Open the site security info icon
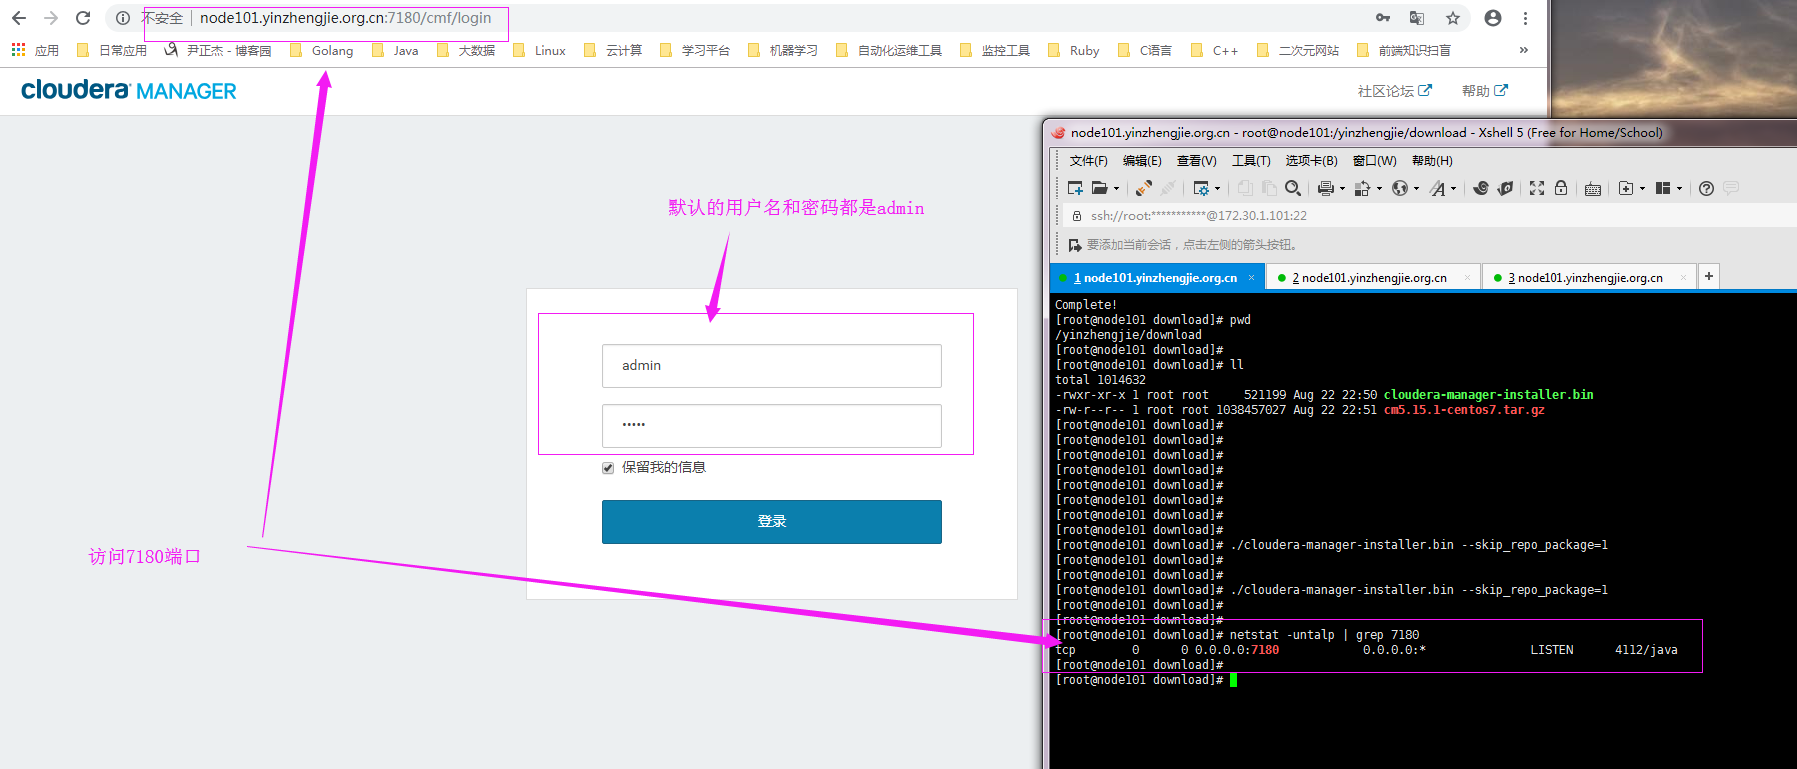1797x769 pixels. coord(123,18)
